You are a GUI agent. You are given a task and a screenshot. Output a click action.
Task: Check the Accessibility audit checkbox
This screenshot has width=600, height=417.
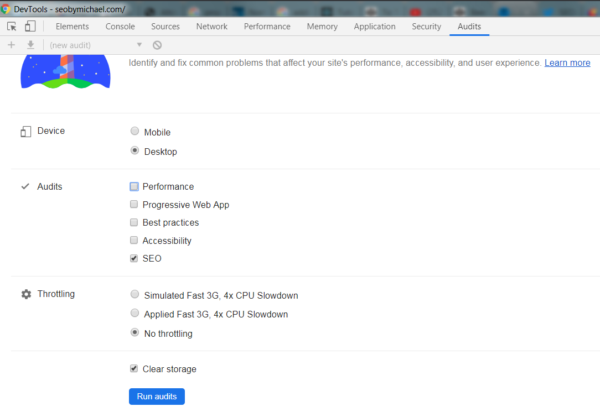(134, 240)
